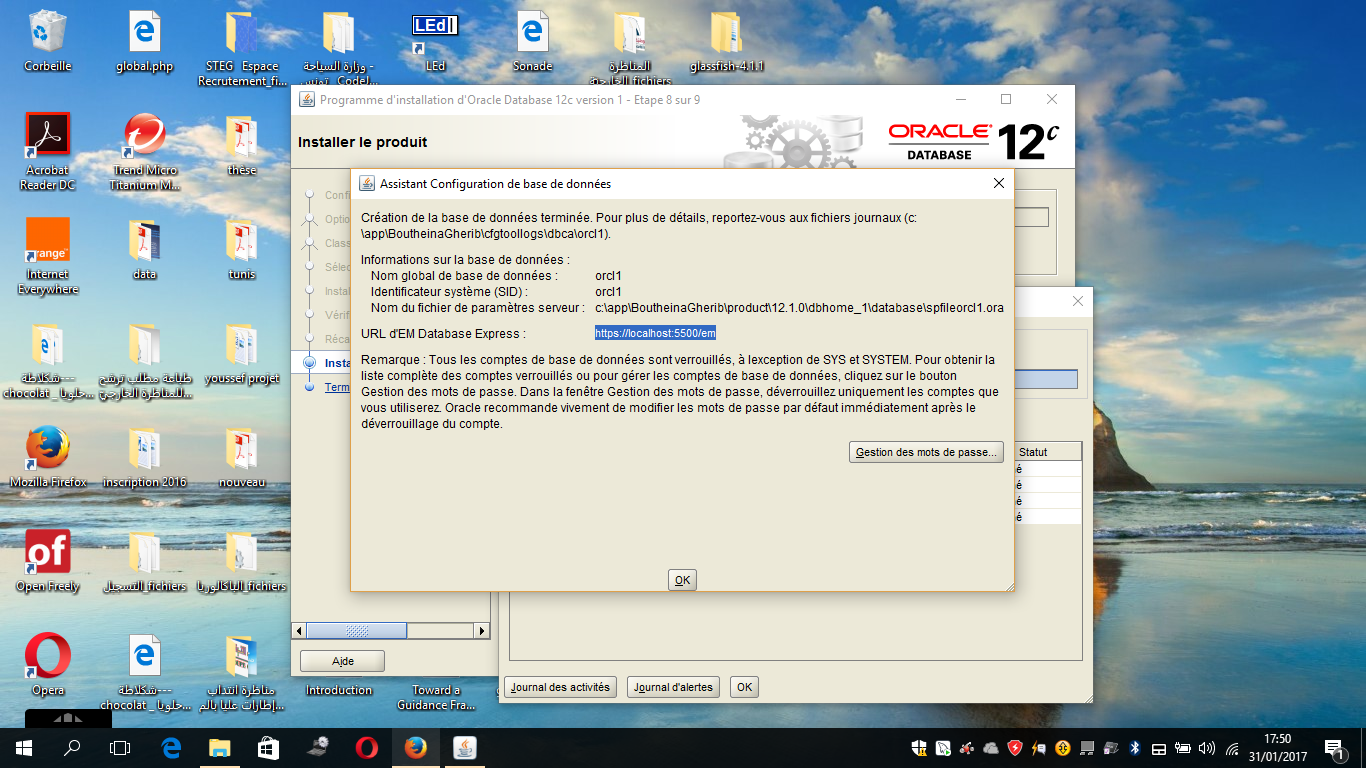Click right arrow of installer horizontal scrollbar
Viewport: 1366px width, 768px height.
[x=483, y=631]
